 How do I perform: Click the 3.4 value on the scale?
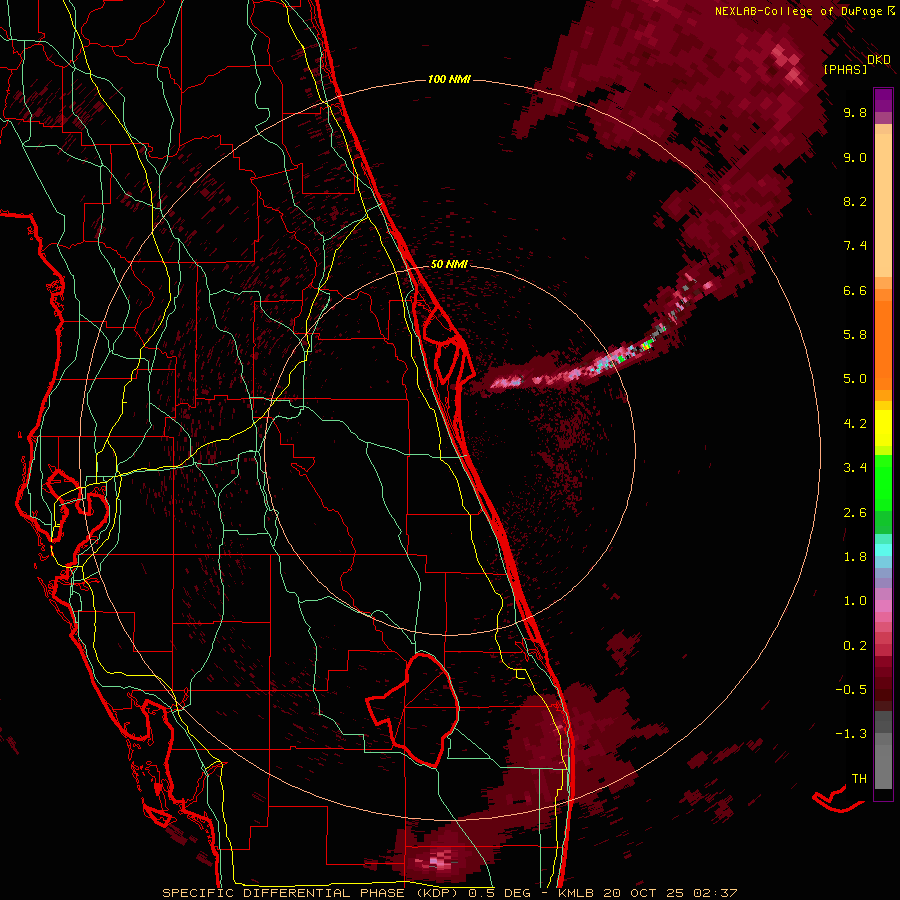point(855,468)
